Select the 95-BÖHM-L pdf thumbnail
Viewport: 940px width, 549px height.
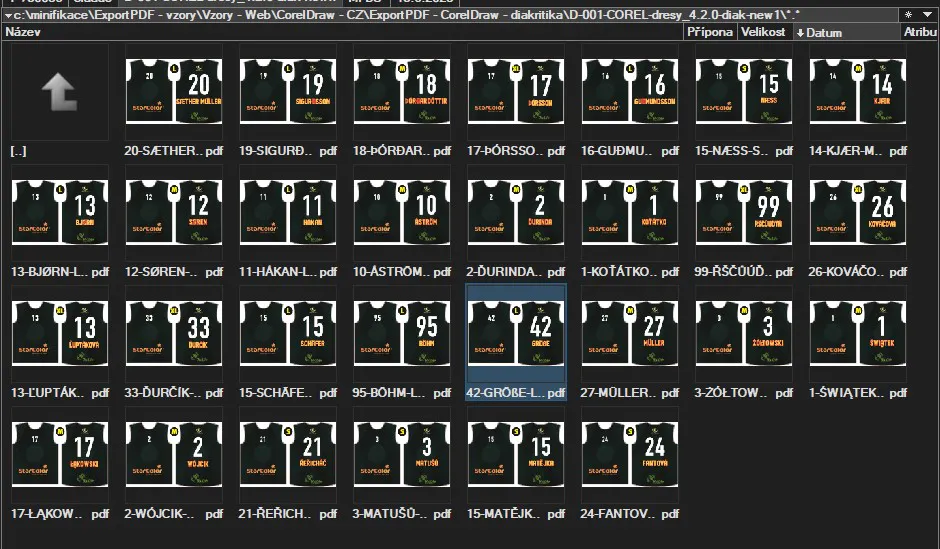pyautogui.click(x=402, y=334)
